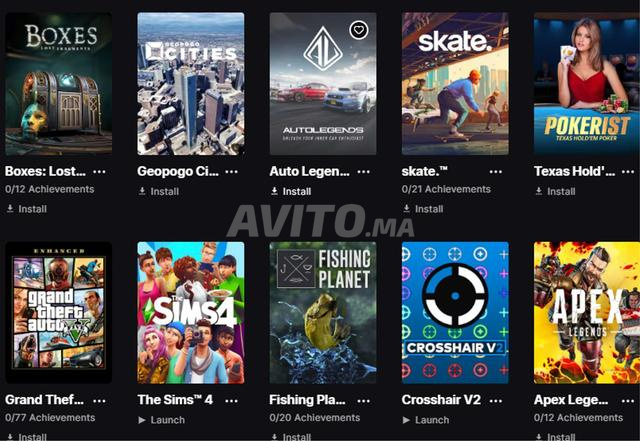Open the three-dot menu for skate.
The image size is (640, 441).
[x=496, y=172]
